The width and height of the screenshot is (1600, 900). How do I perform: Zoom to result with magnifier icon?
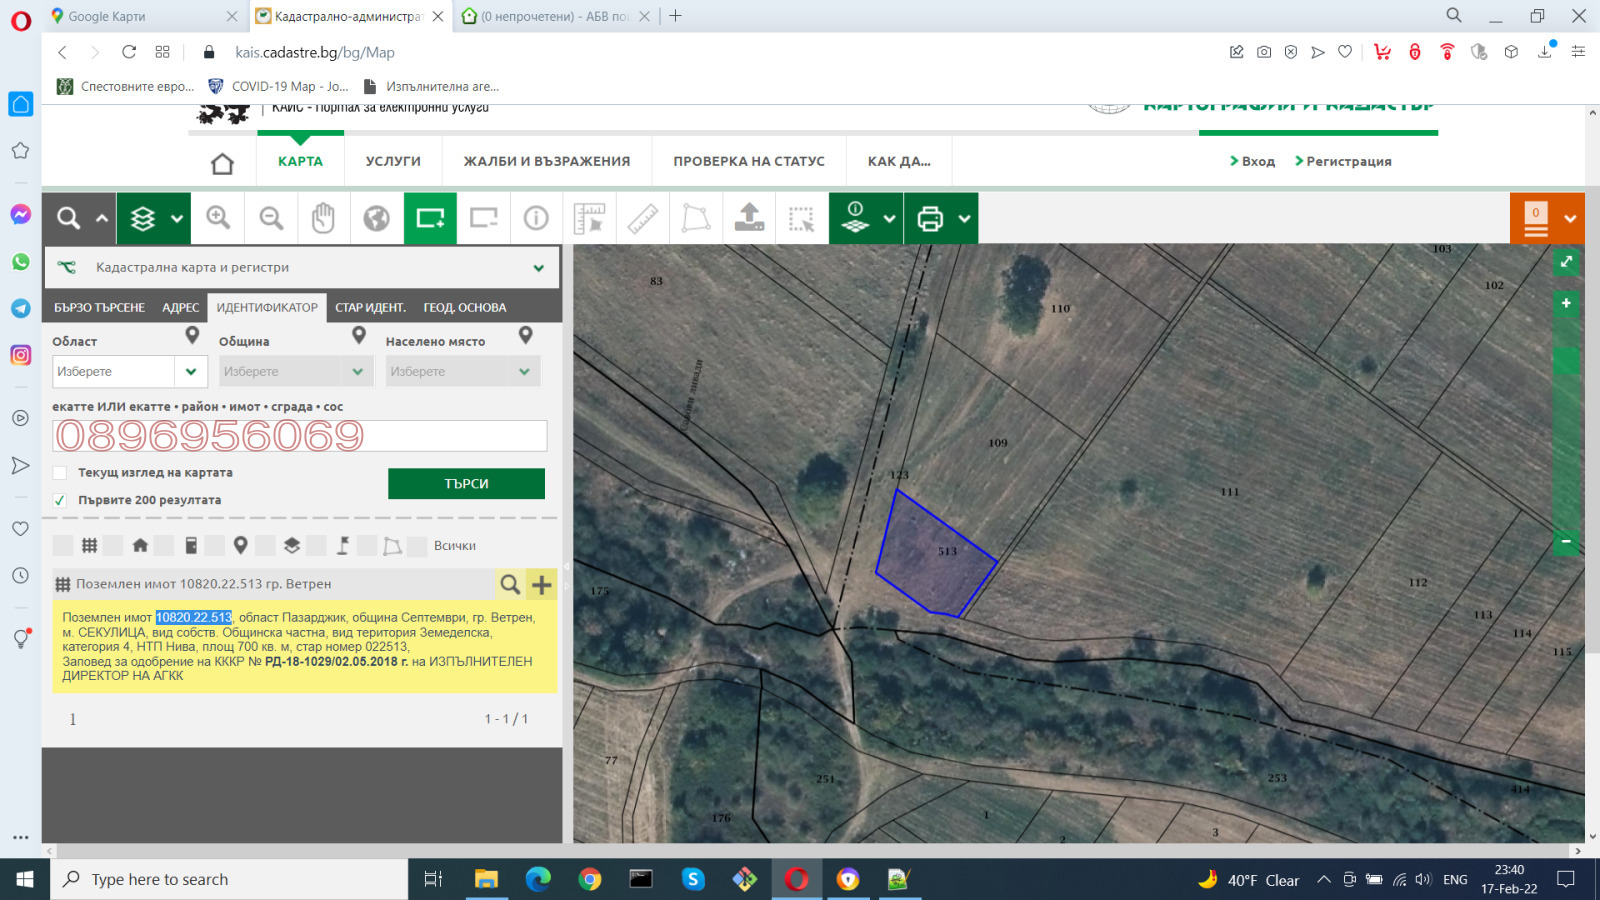510,584
